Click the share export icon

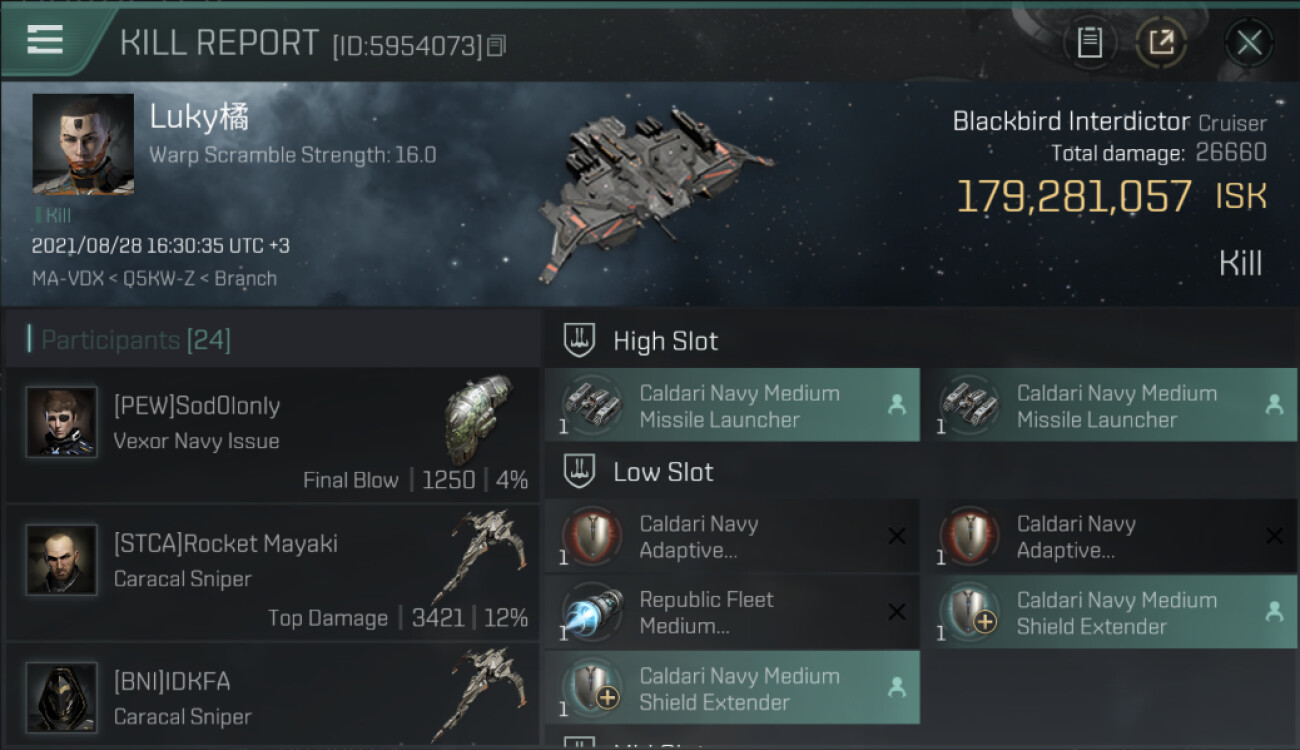click(x=1161, y=42)
